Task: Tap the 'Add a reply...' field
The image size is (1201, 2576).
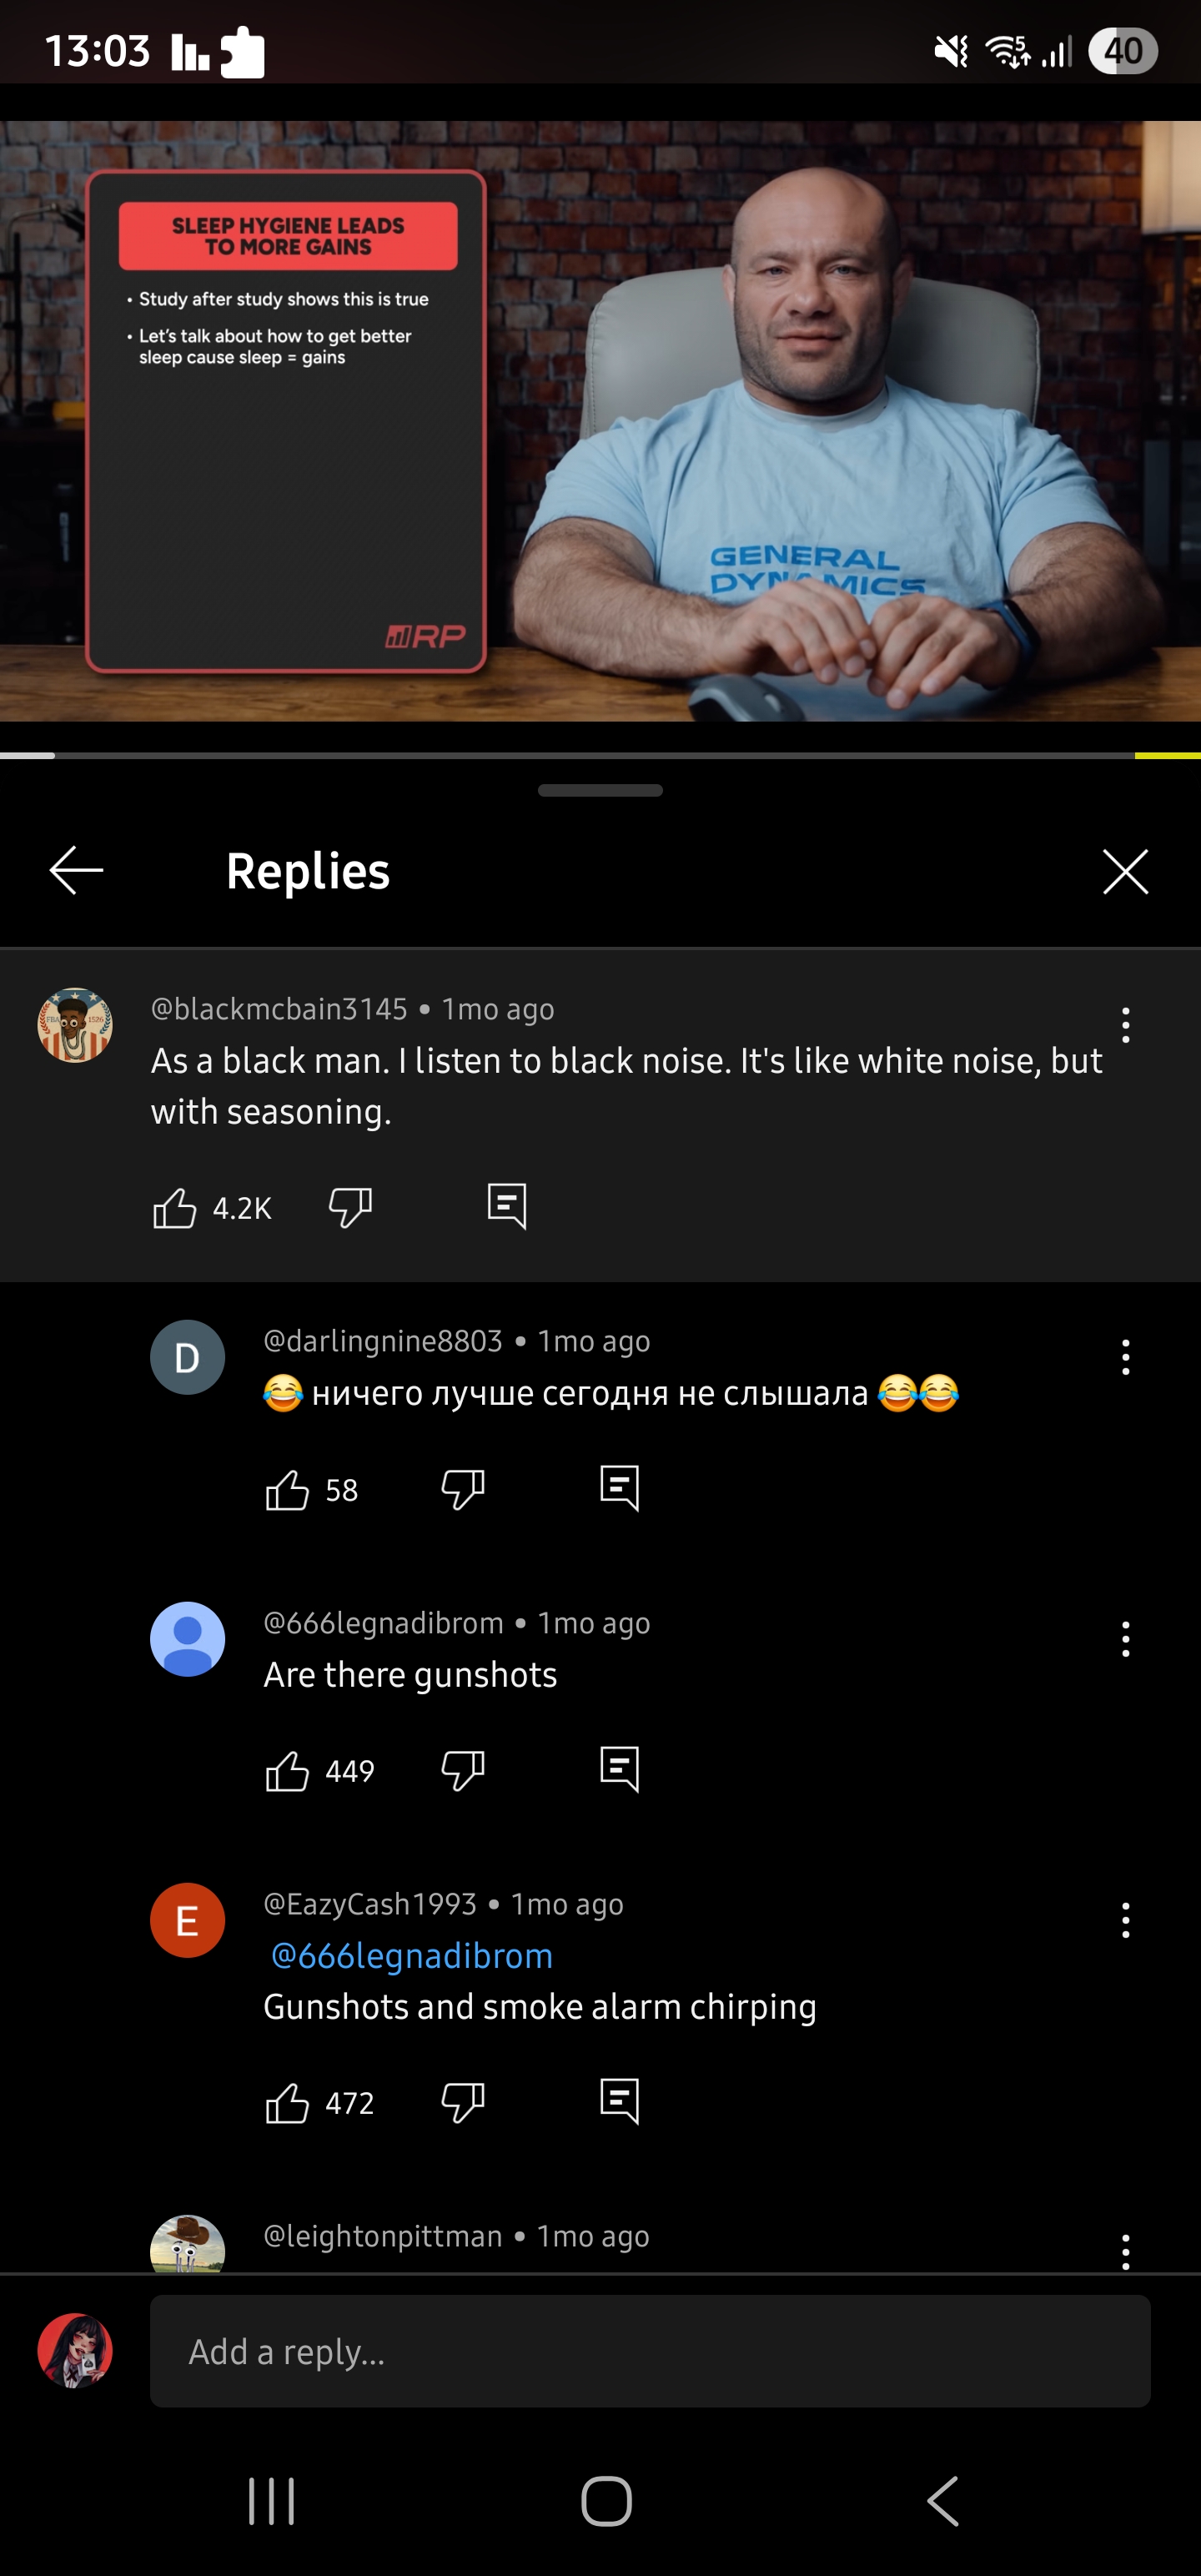Action: coord(650,2351)
